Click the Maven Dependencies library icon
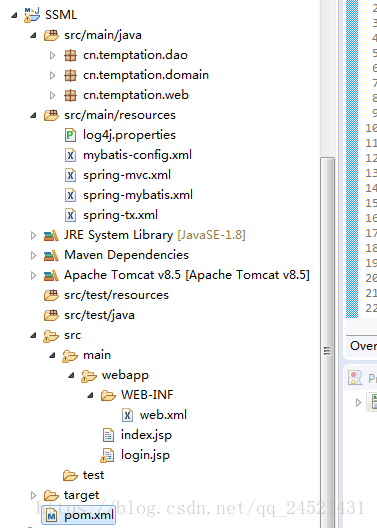 pos(51,255)
